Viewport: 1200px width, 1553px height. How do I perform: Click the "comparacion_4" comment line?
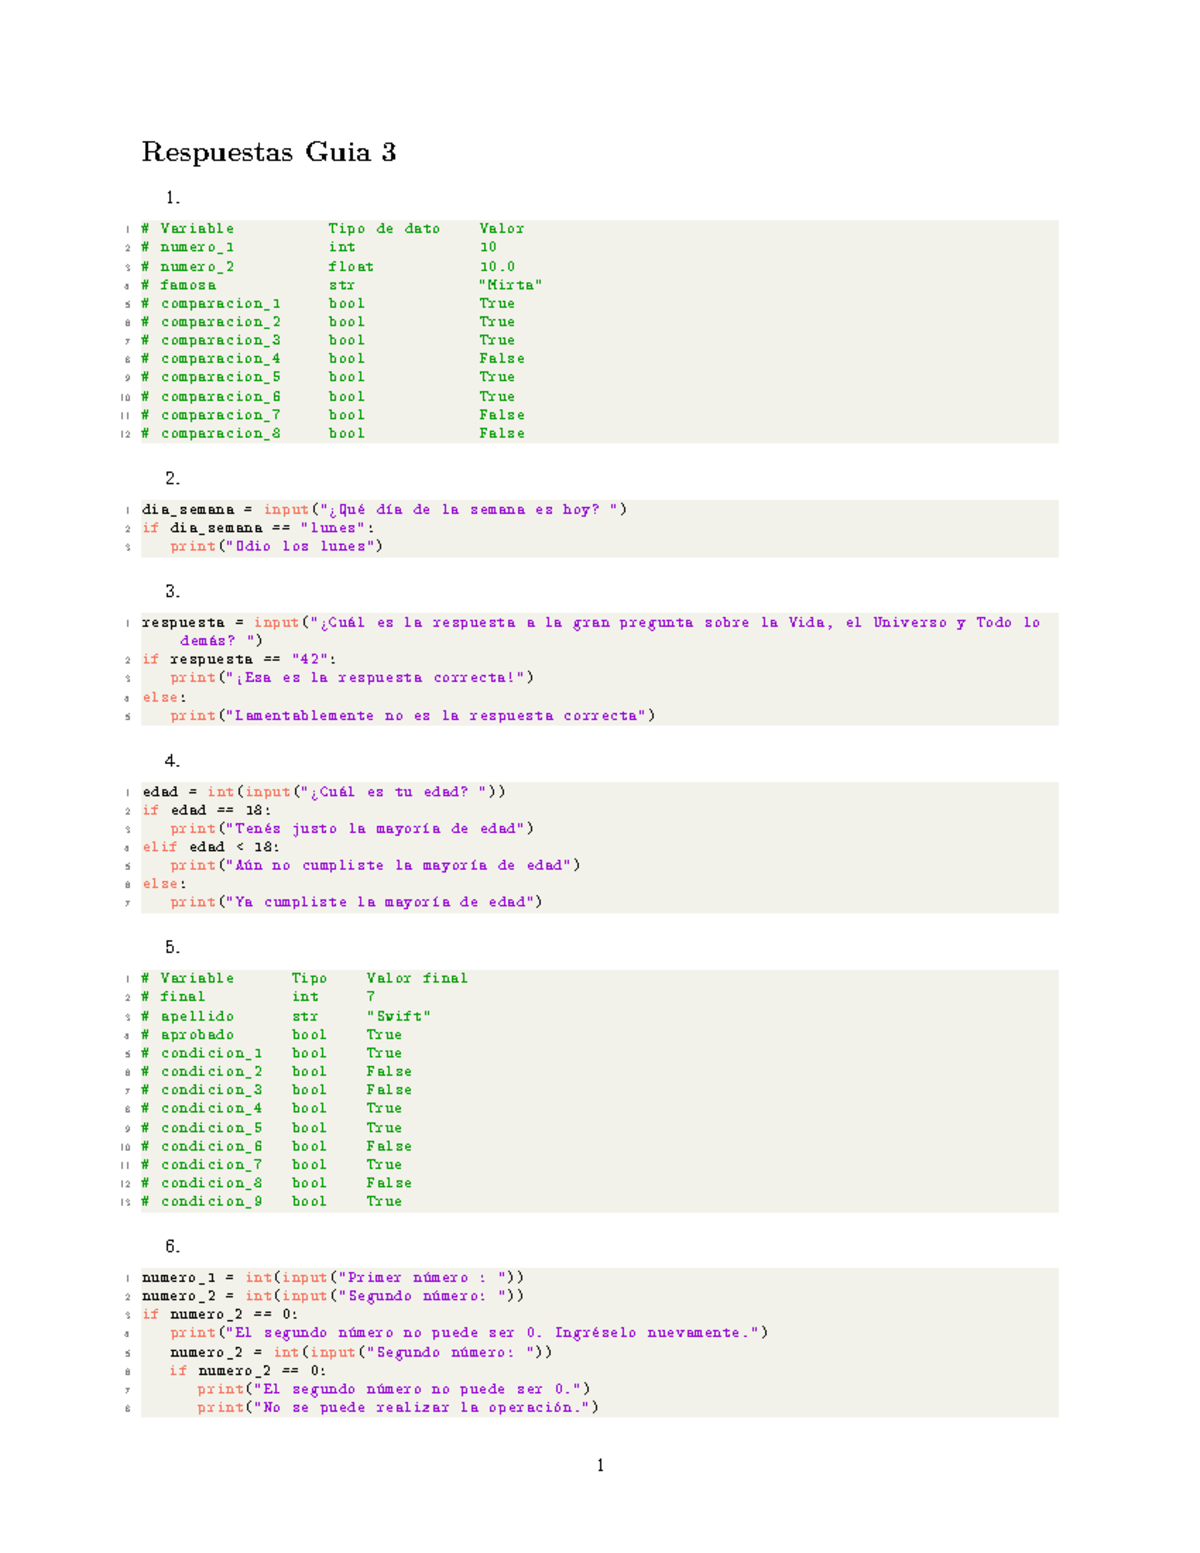point(220,359)
